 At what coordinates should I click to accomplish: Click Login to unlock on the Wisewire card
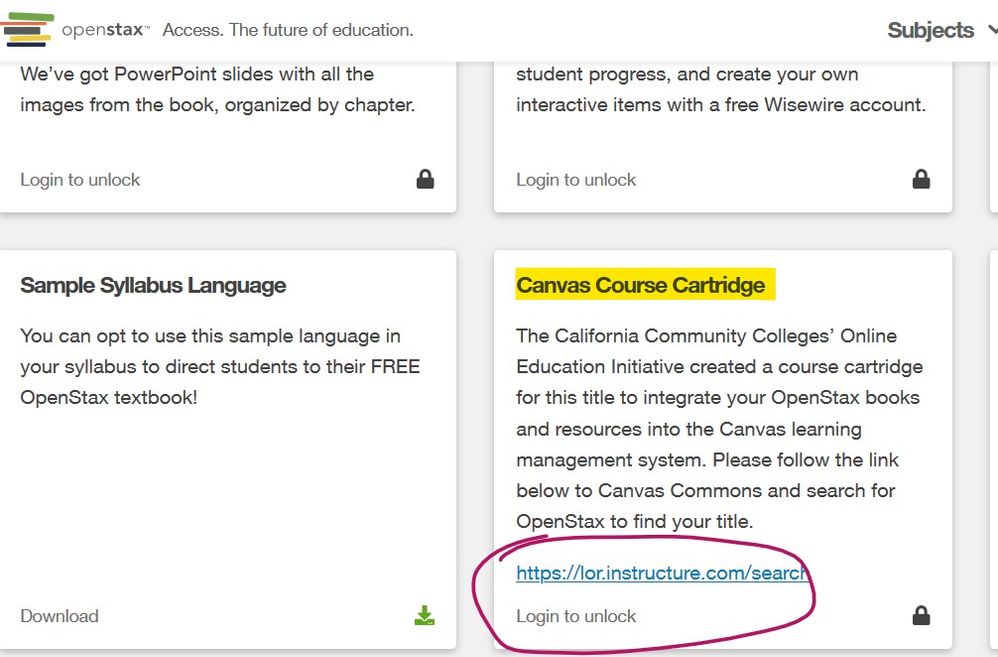coord(576,179)
